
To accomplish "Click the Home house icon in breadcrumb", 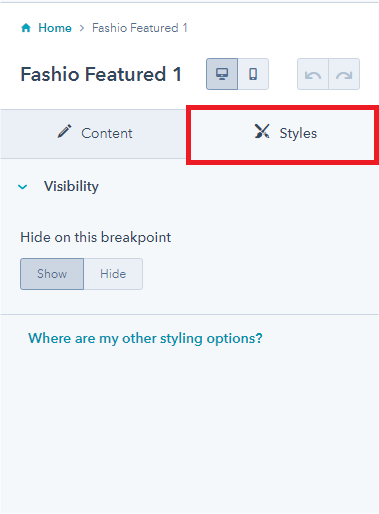I will 26,28.
